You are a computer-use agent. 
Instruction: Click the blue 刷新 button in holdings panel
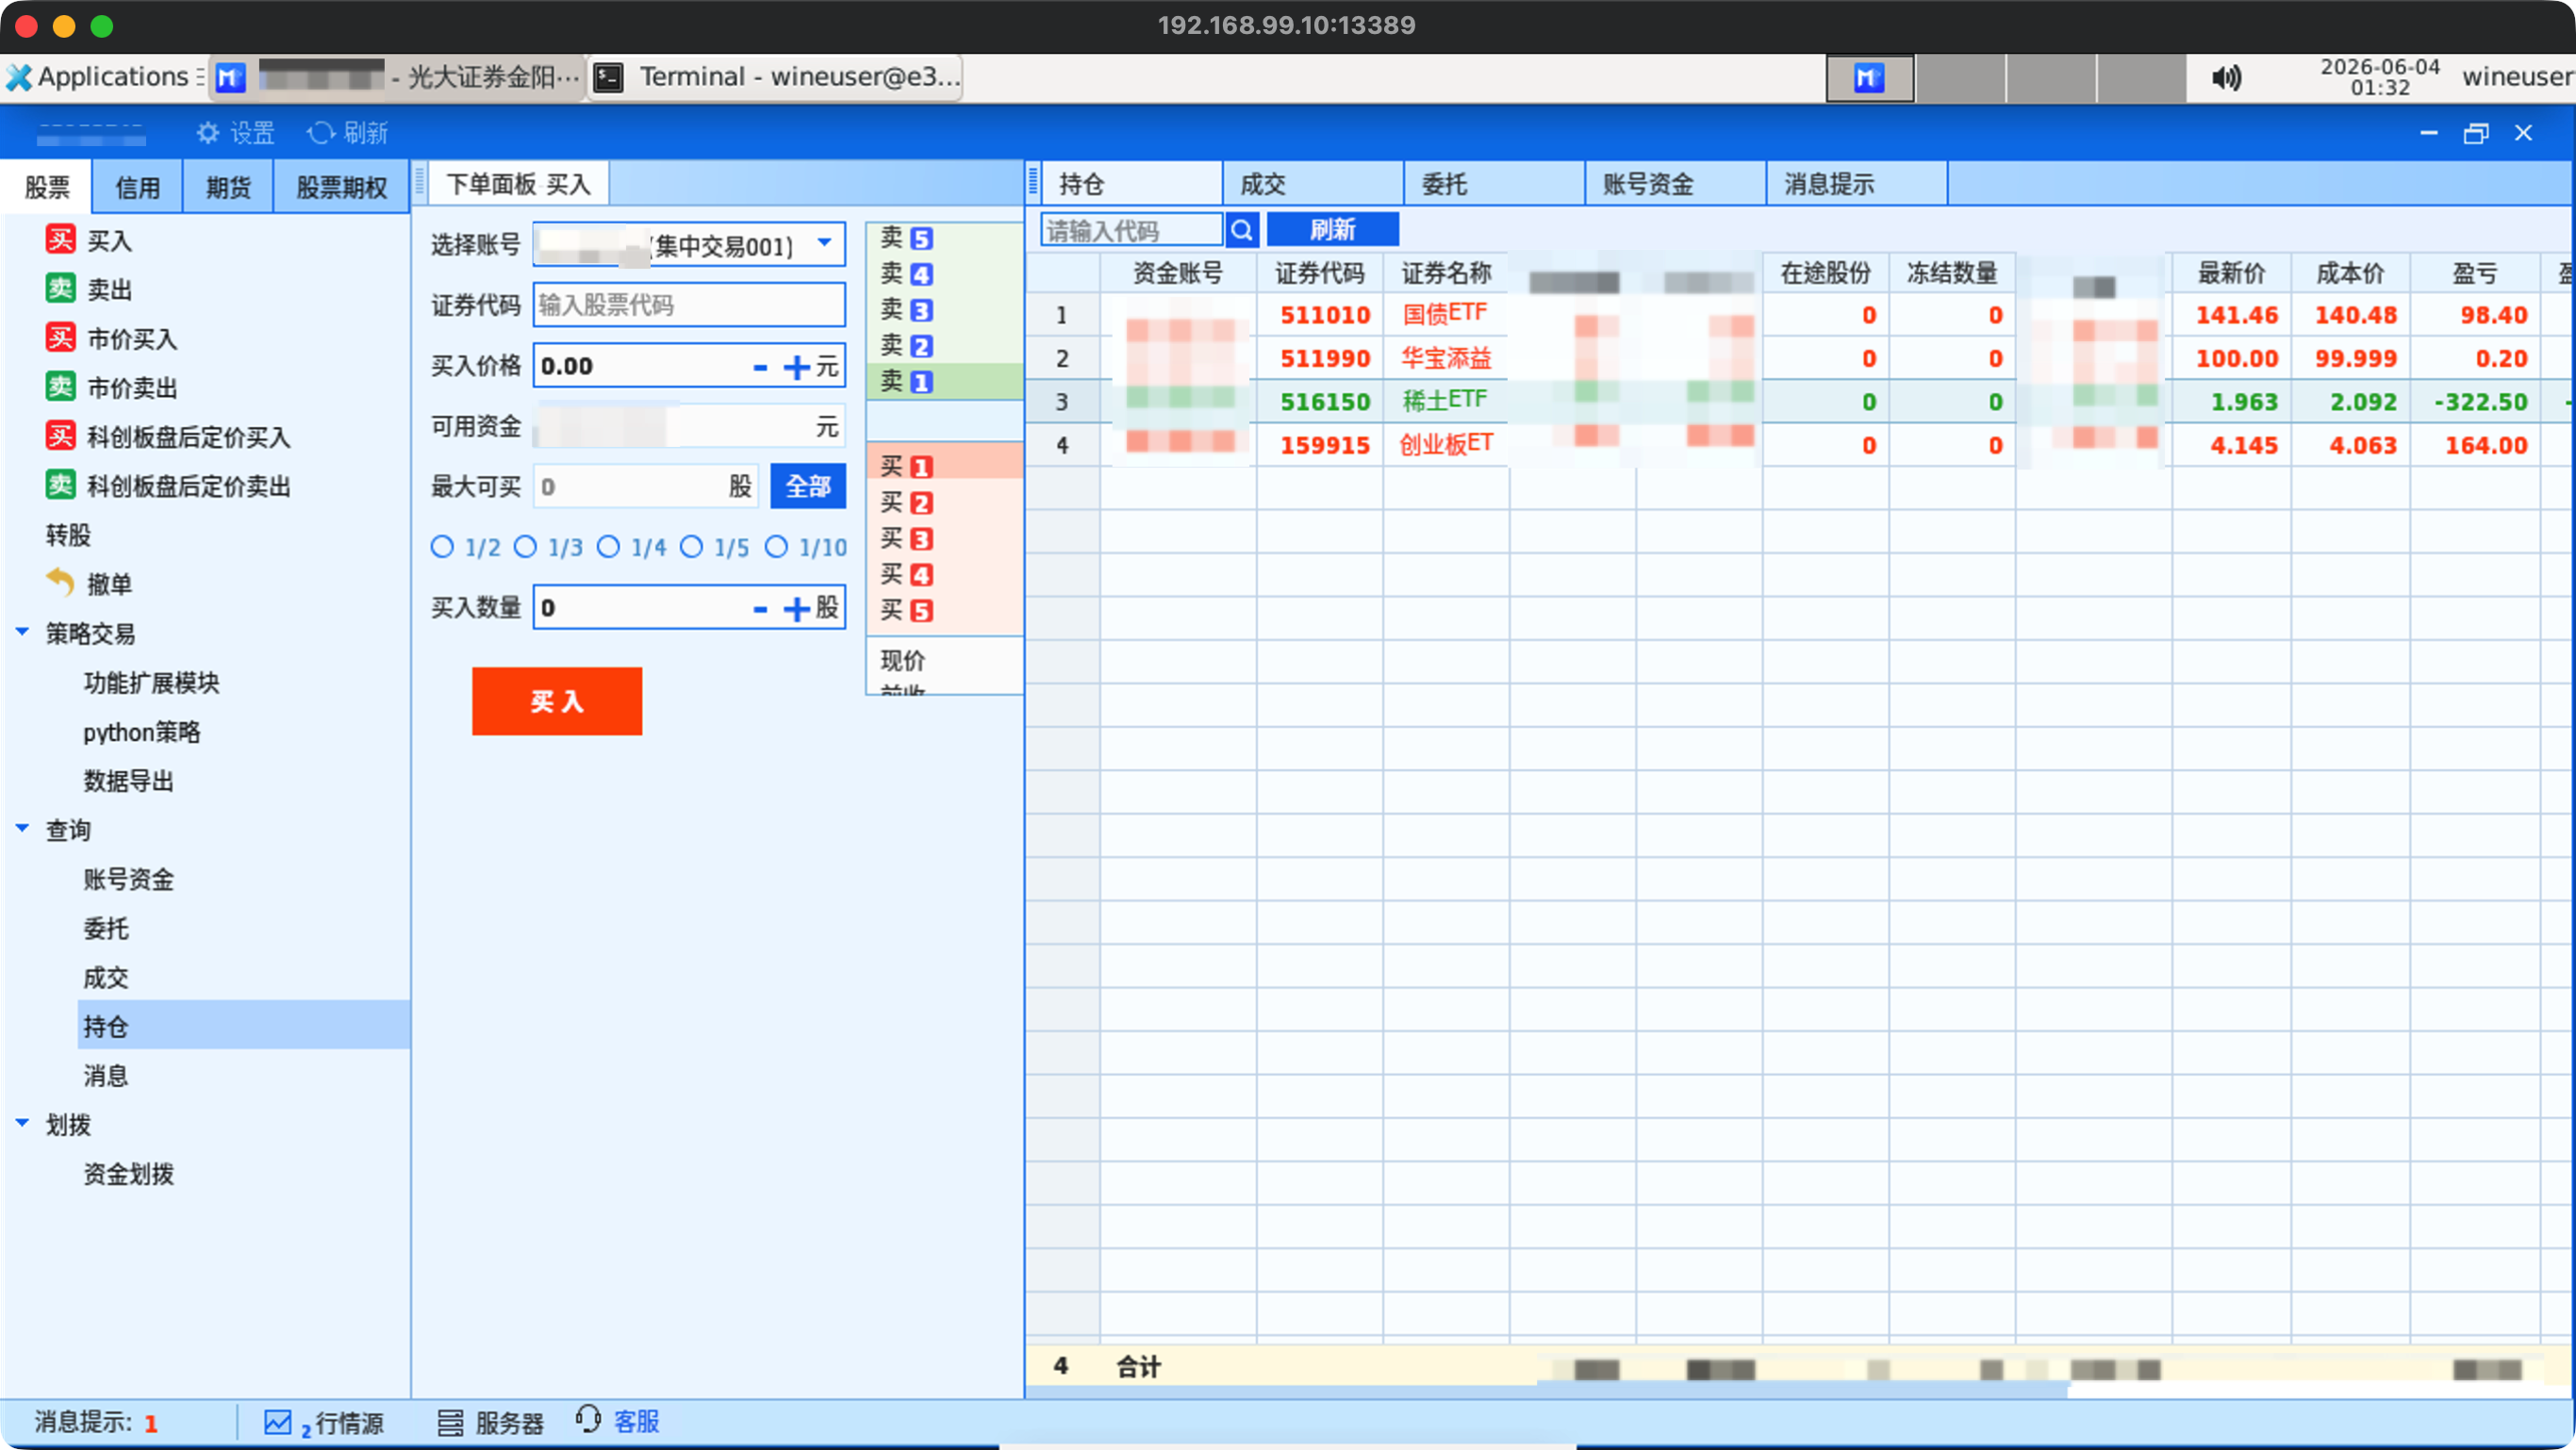(1332, 230)
